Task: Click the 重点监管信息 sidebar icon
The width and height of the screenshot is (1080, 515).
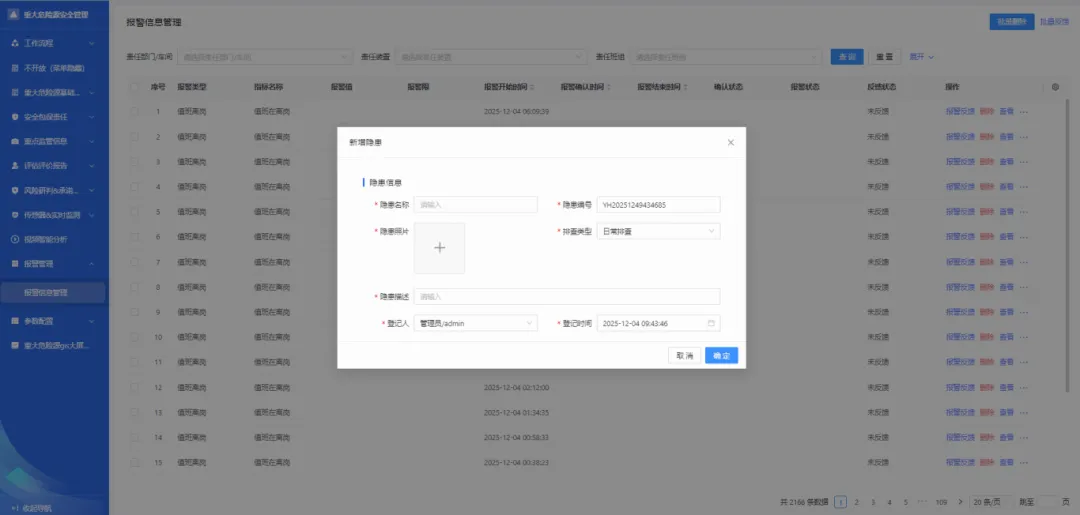Action: [15, 141]
